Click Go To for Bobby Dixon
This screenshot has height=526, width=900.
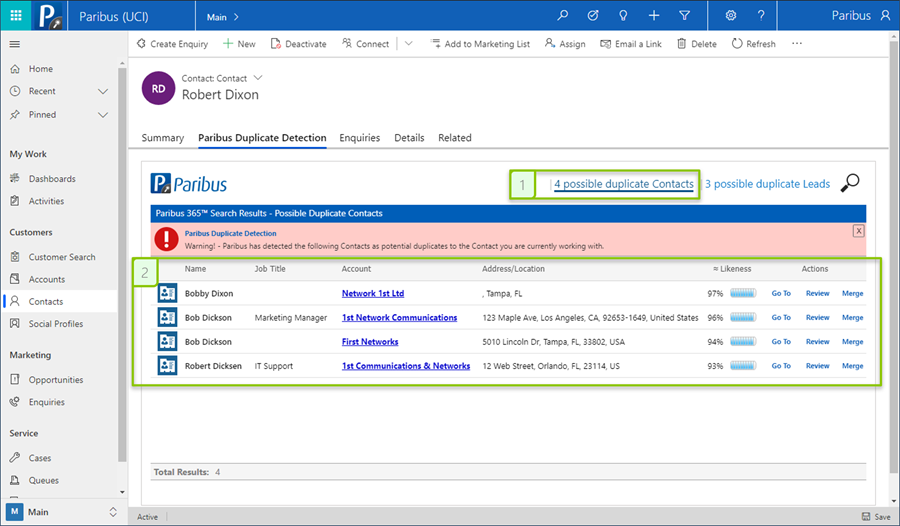pyautogui.click(x=781, y=293)
